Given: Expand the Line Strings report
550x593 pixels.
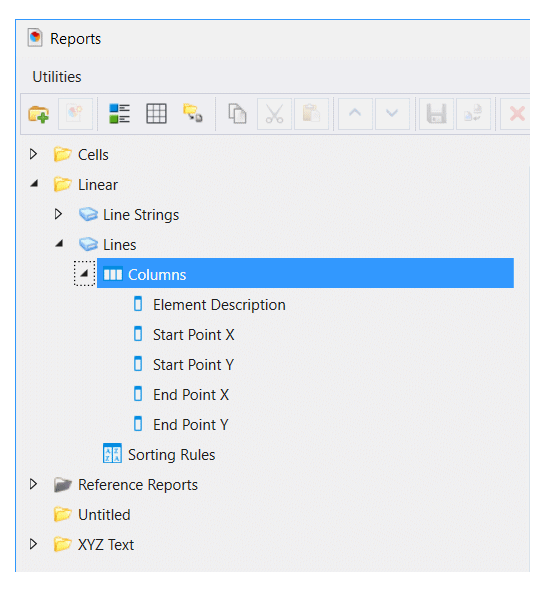Looking at the screenshot, I should [x=58, y=214].
